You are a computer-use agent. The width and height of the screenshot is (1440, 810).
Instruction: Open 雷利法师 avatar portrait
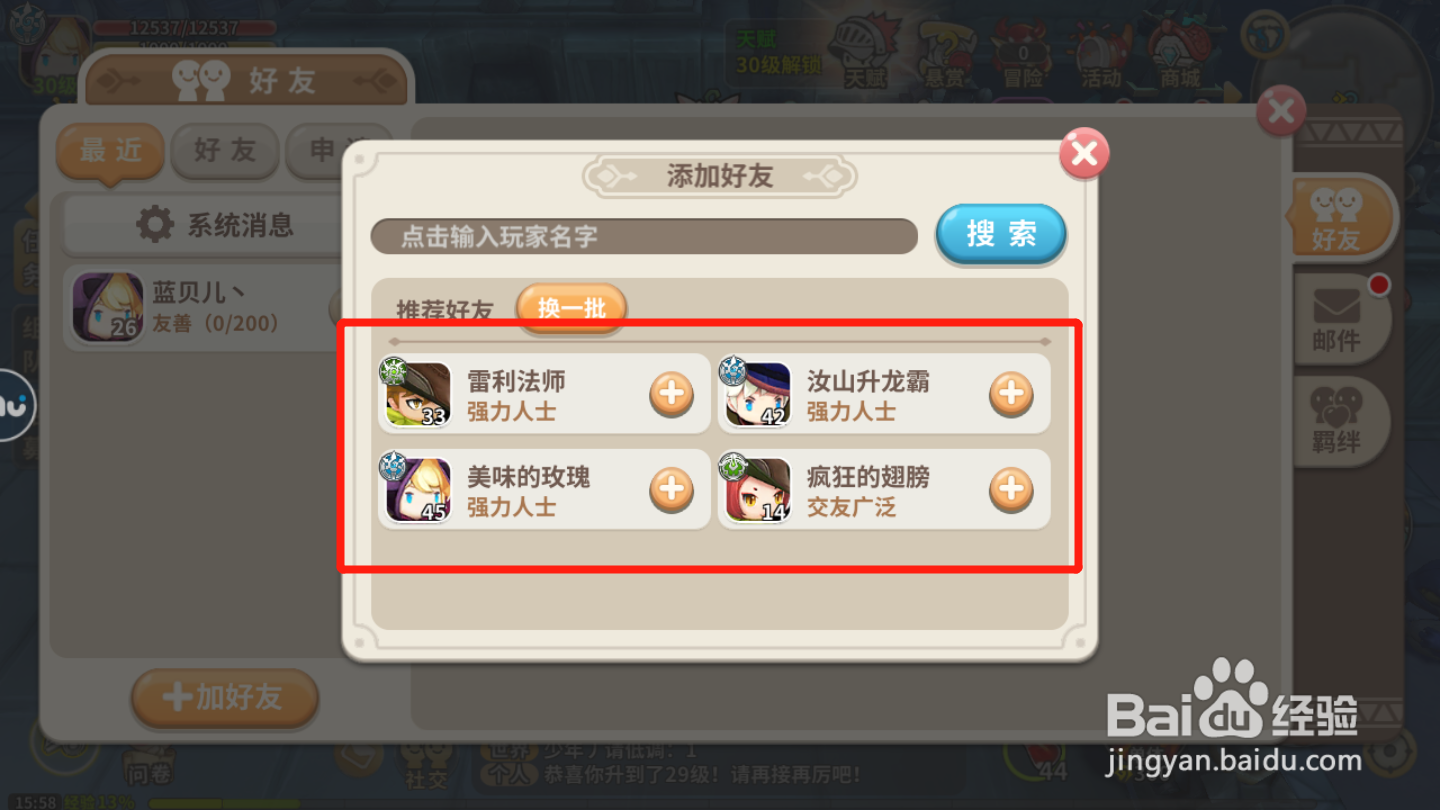(418, 394)
